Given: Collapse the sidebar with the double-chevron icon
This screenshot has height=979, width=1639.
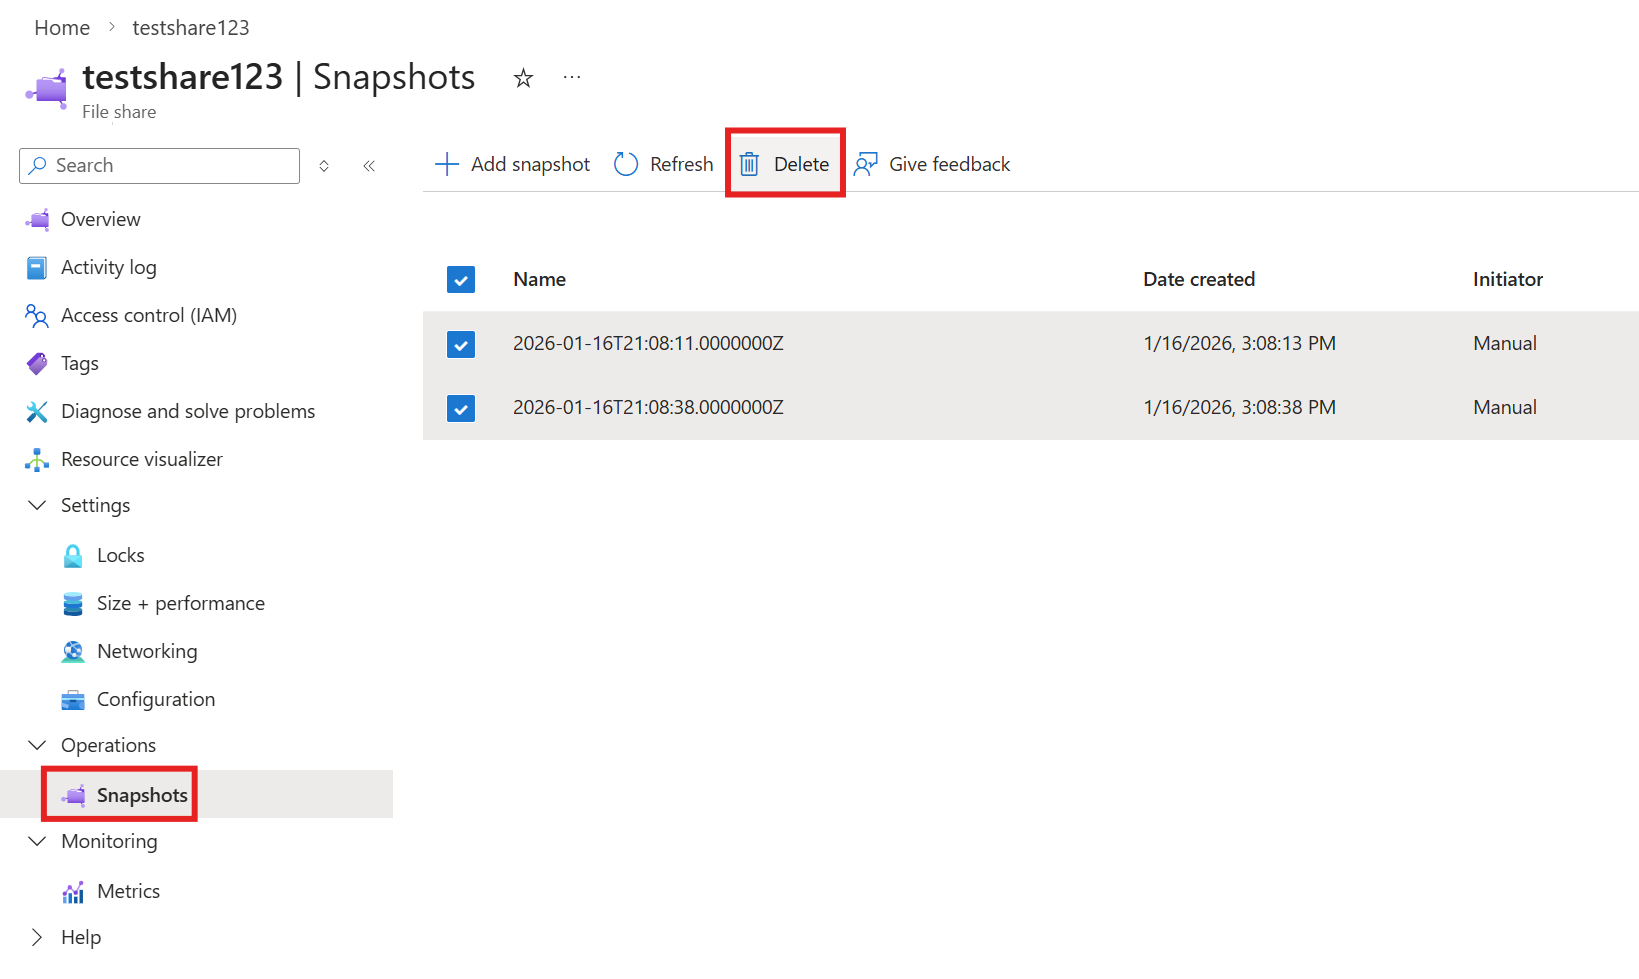Looking at the screenshot, I should click(x=368, y=165).
